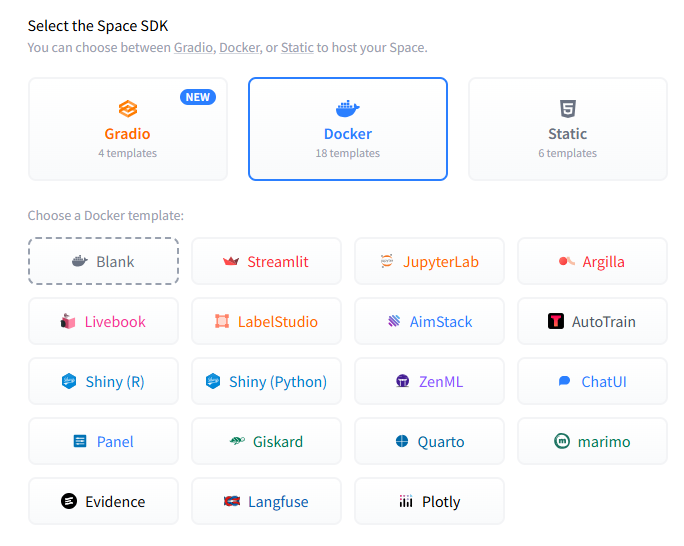Pick the Shiny (Python) template

click(x=266, y=382)
